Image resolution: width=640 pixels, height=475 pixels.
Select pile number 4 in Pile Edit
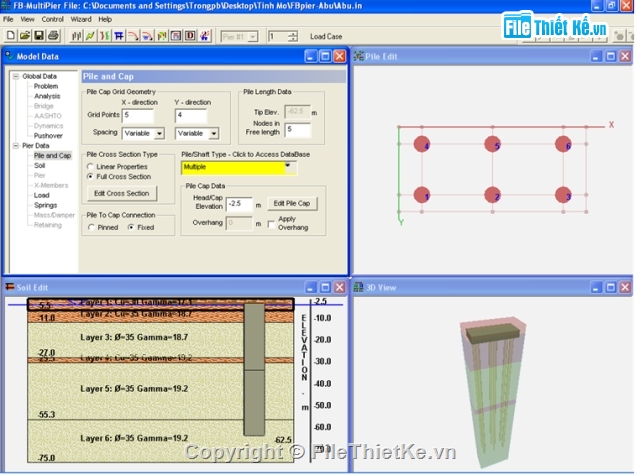422,144
